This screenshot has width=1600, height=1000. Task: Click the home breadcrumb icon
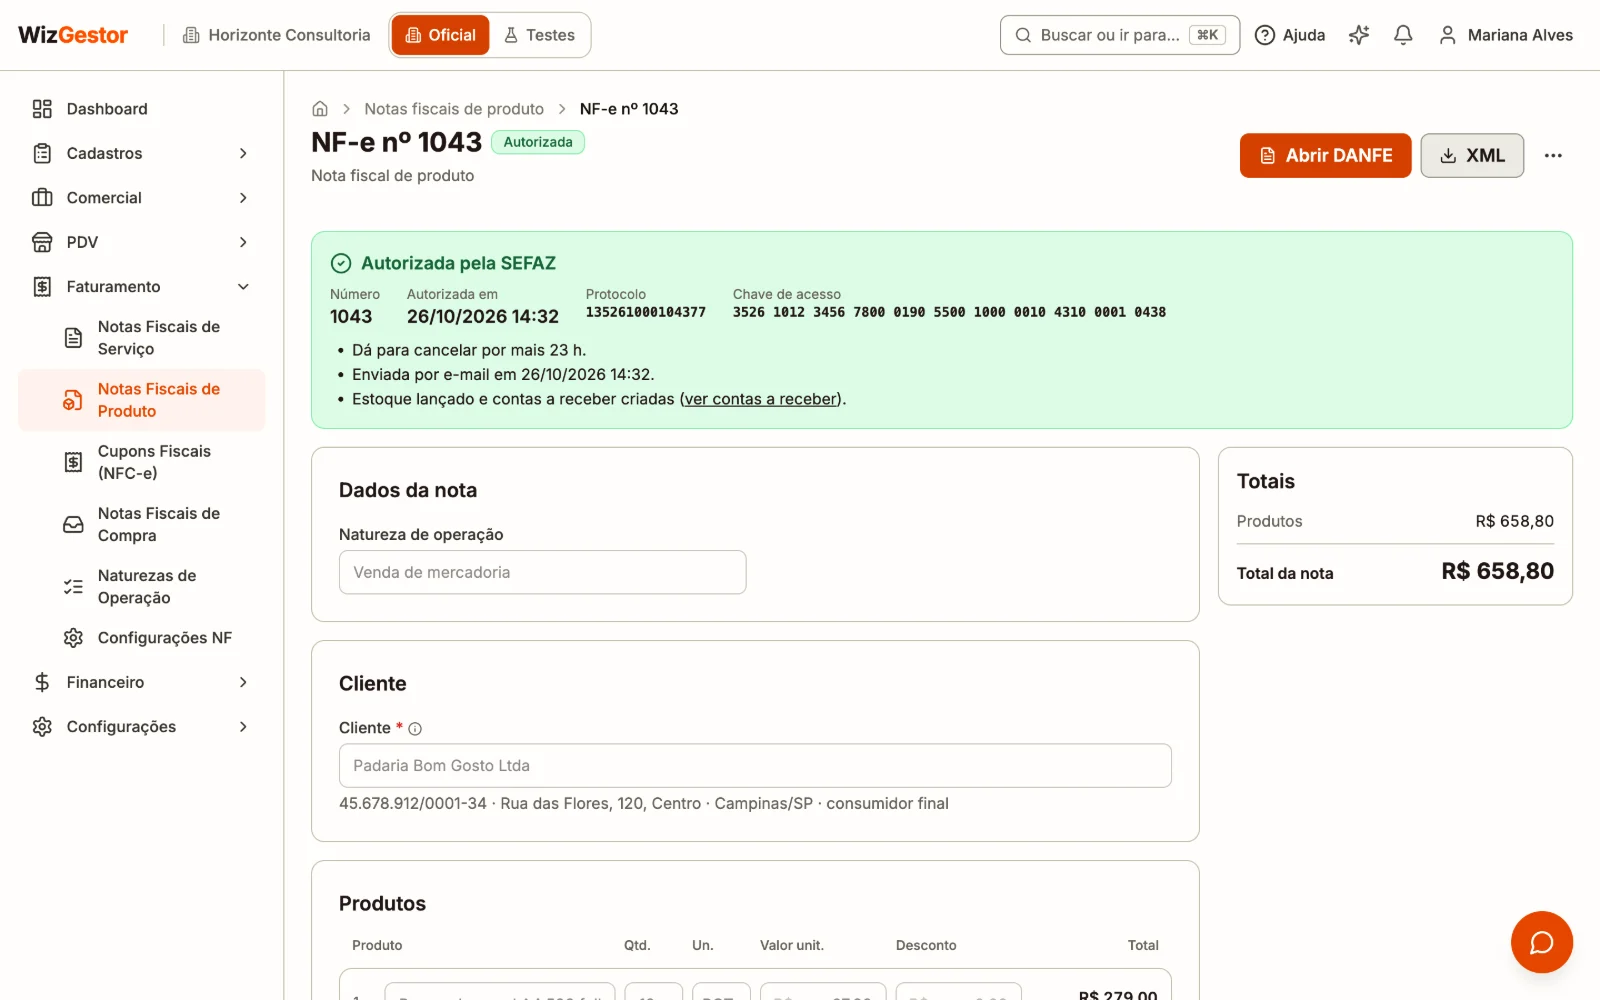320,109
